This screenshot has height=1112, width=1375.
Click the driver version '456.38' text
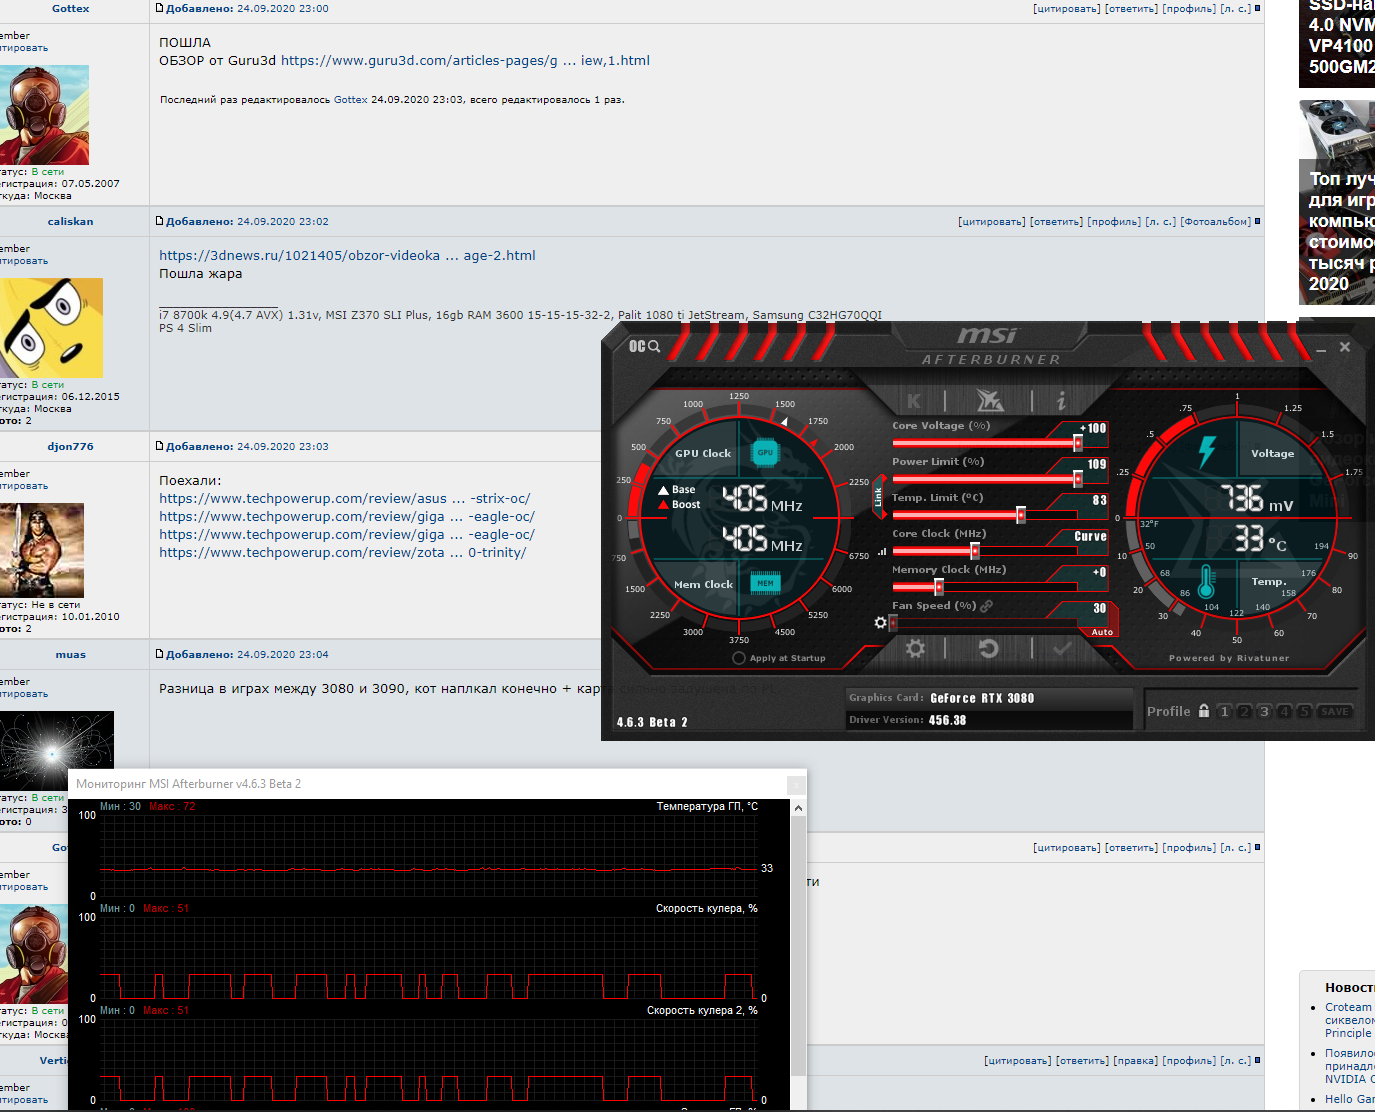point(947,720)
